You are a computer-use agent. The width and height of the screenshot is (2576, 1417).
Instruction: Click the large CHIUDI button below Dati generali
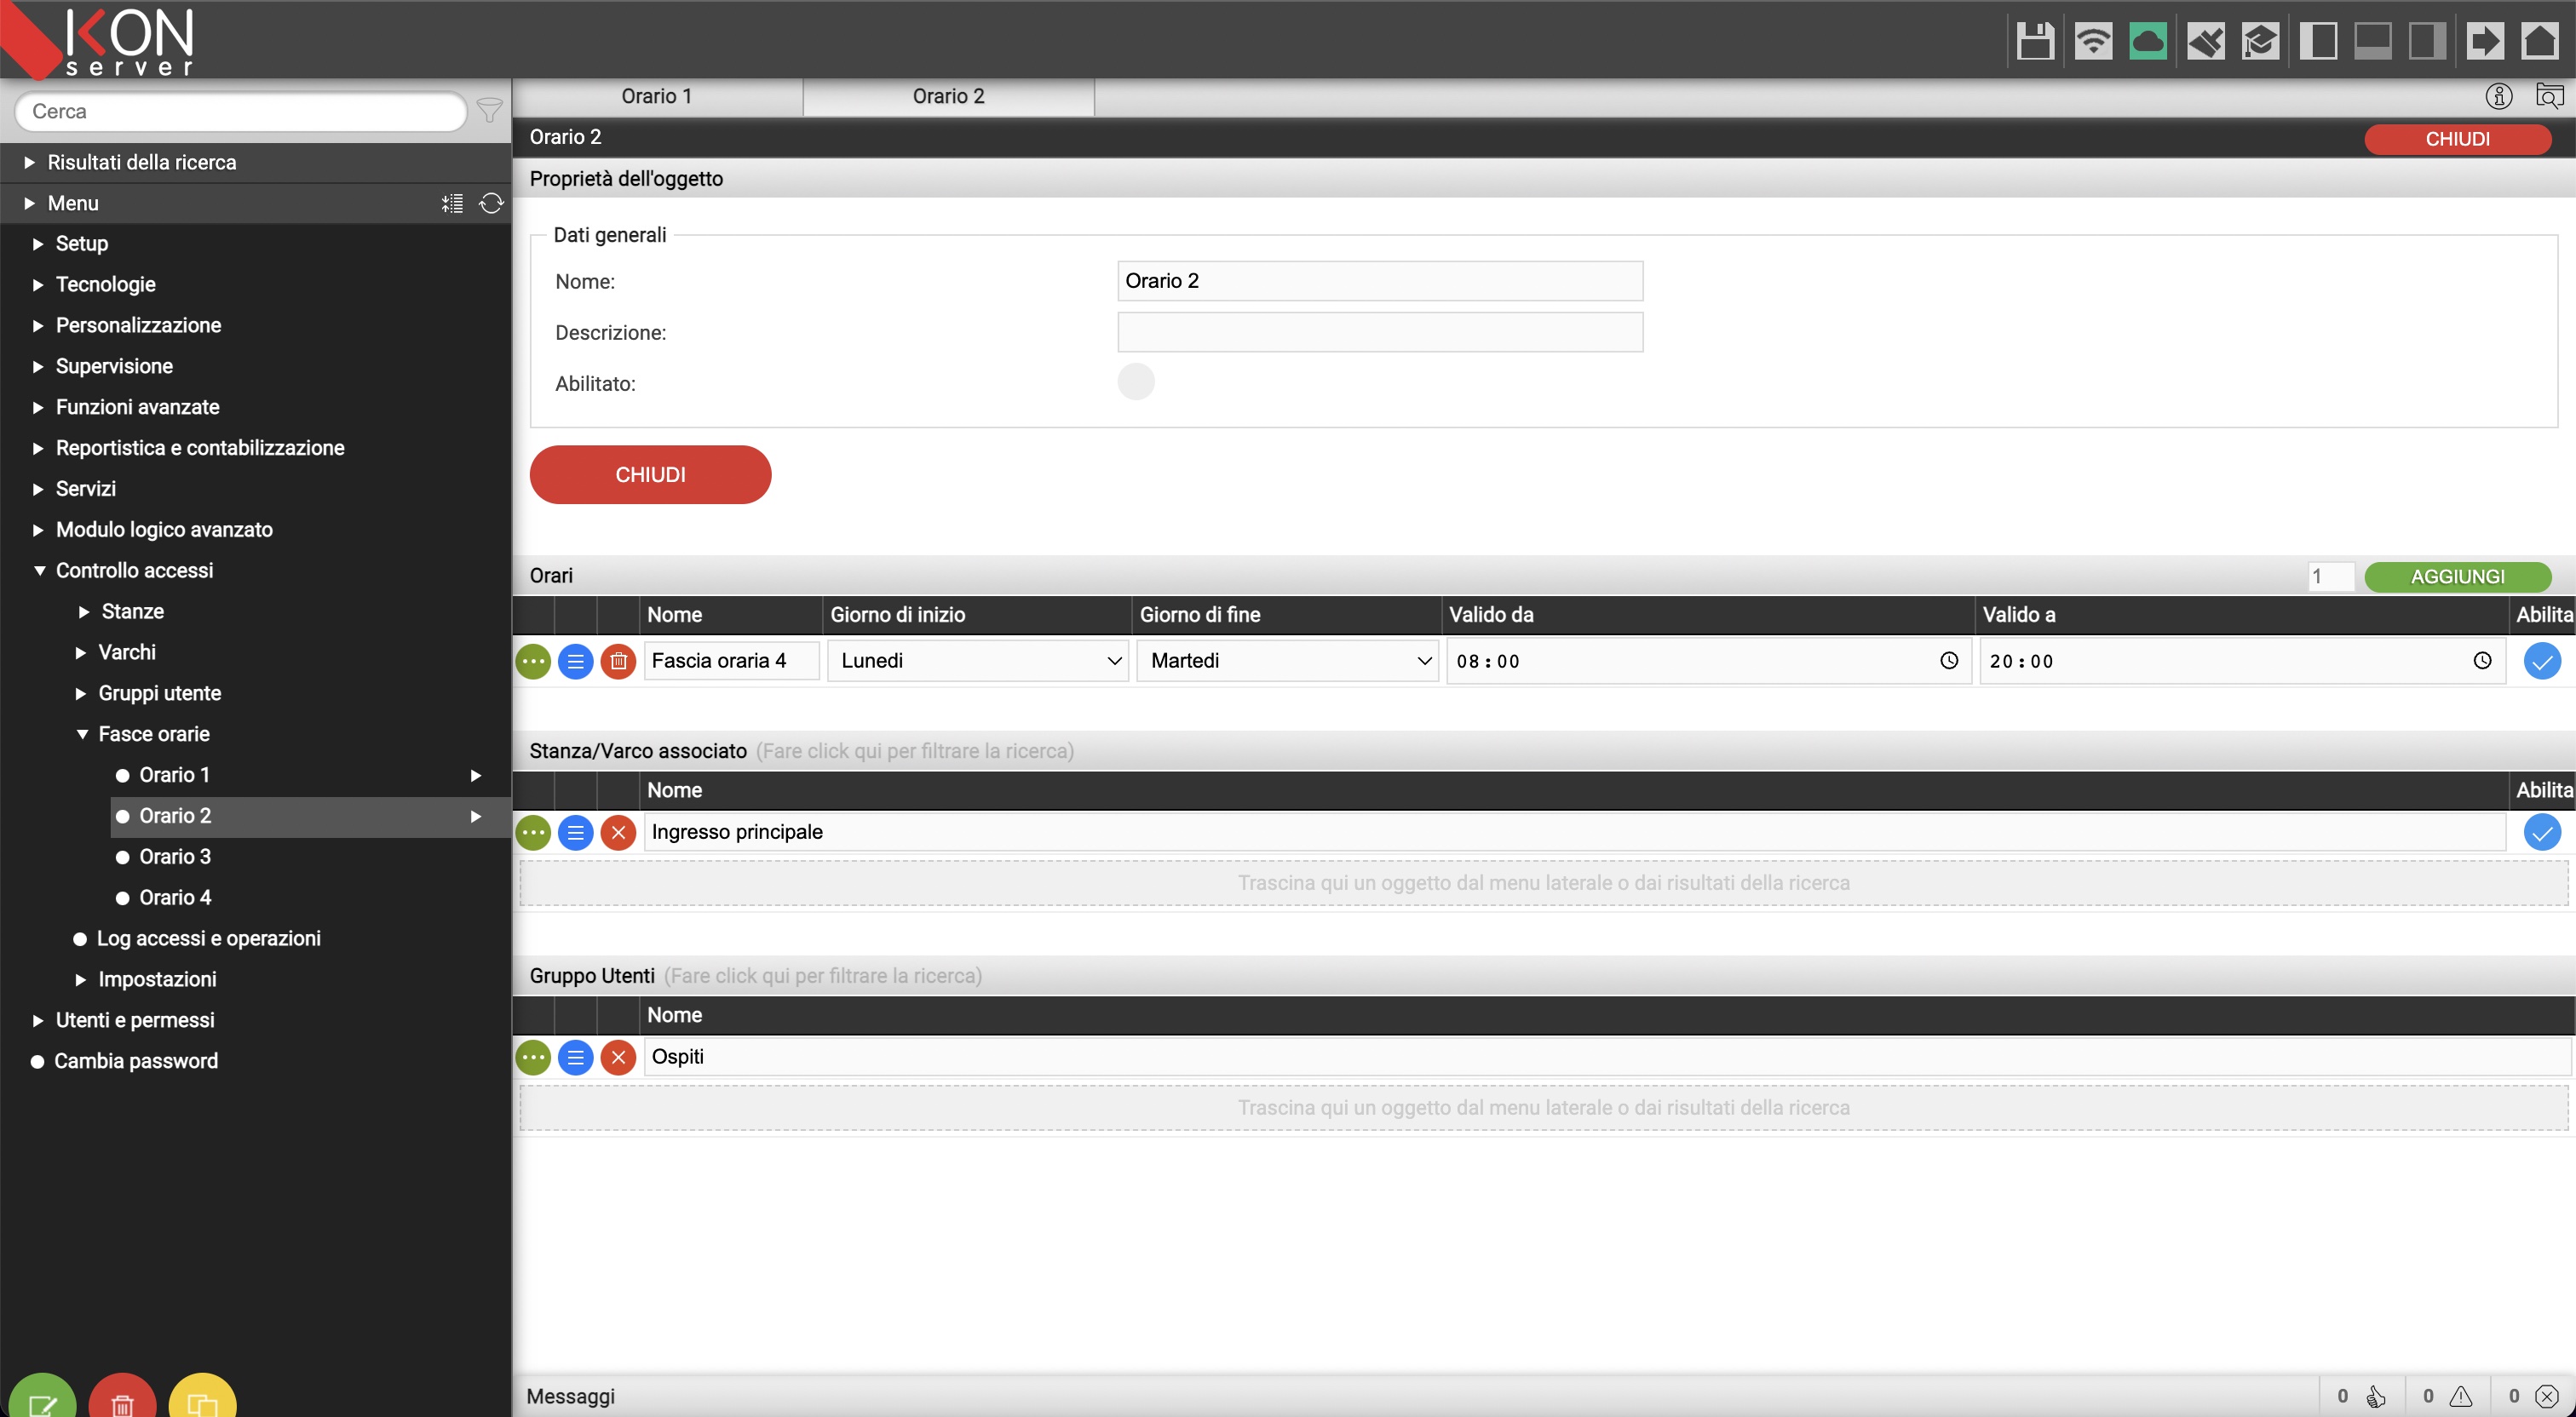pyautogui.click(x=650, y=475)
